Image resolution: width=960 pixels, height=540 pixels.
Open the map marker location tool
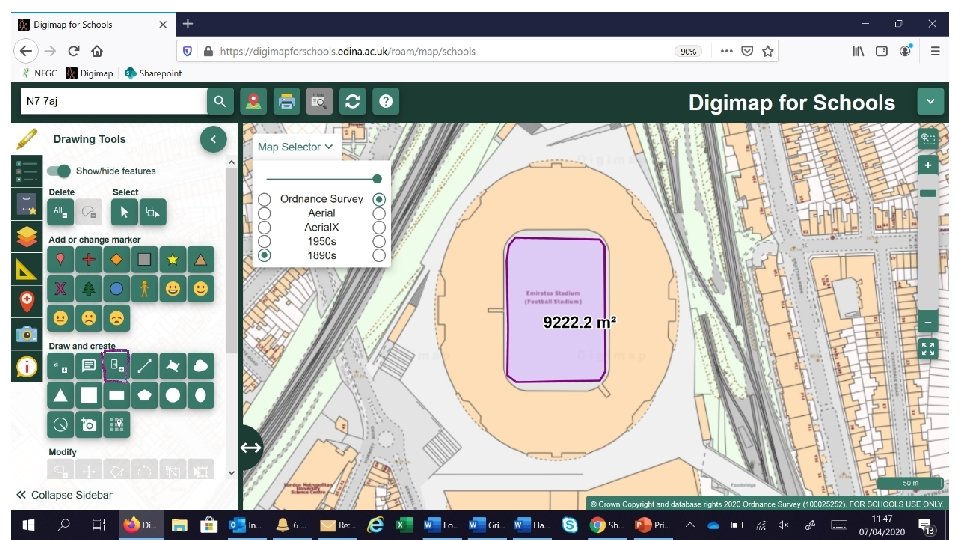tap(253, 102)
